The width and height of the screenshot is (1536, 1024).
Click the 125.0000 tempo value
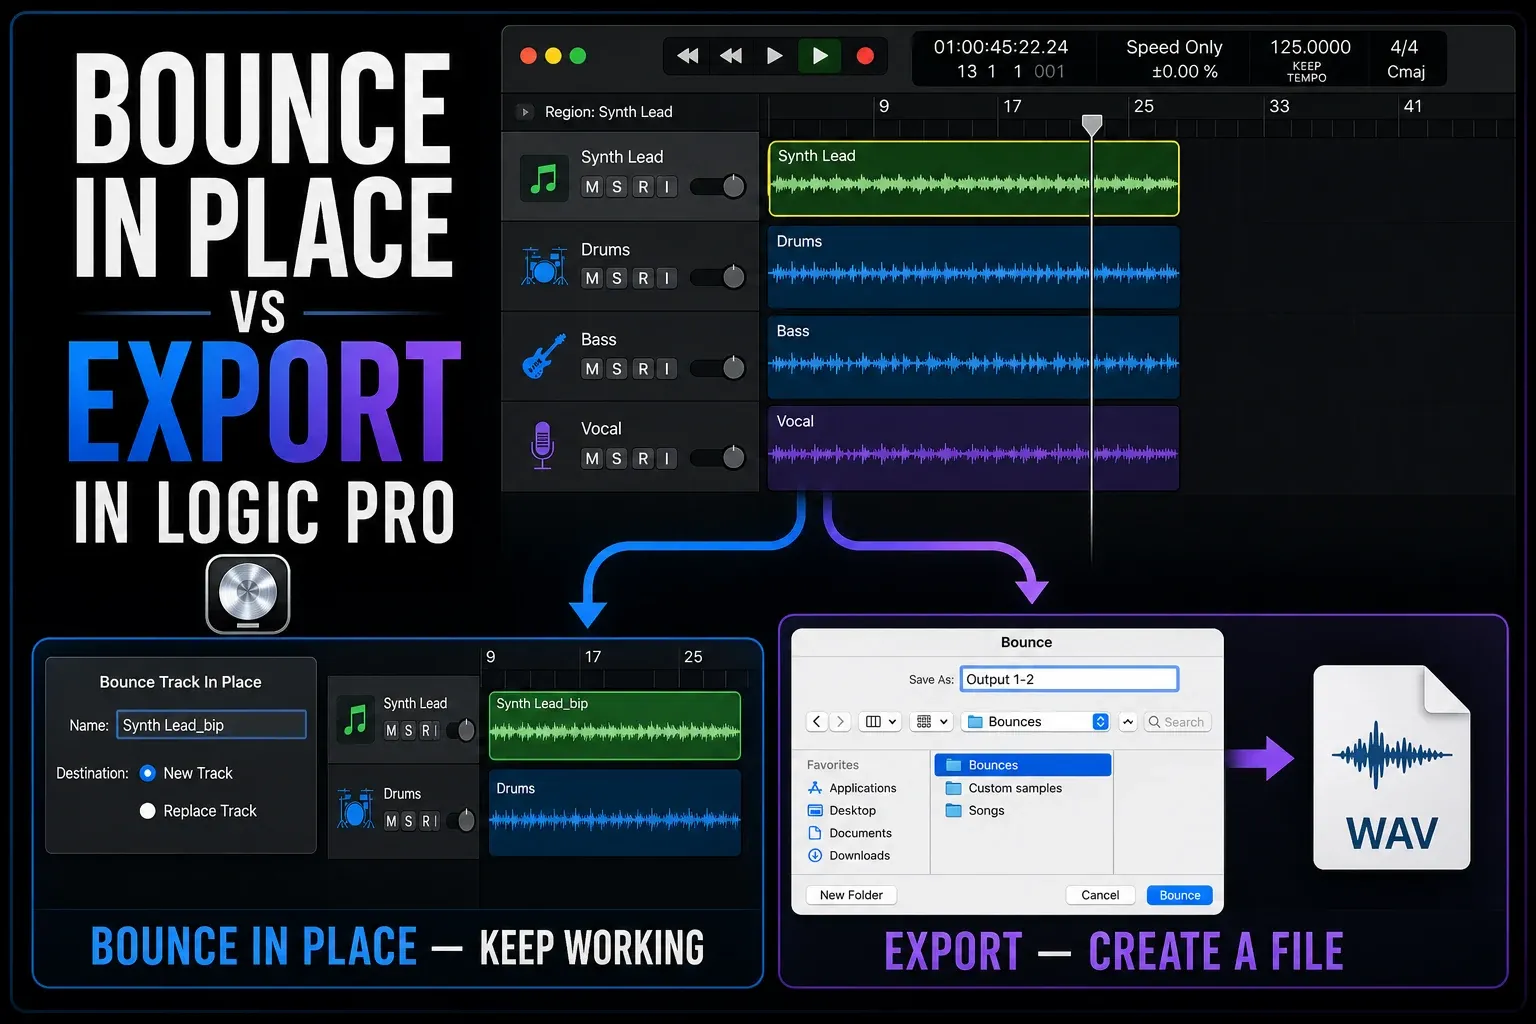(x=1310, y=47)
